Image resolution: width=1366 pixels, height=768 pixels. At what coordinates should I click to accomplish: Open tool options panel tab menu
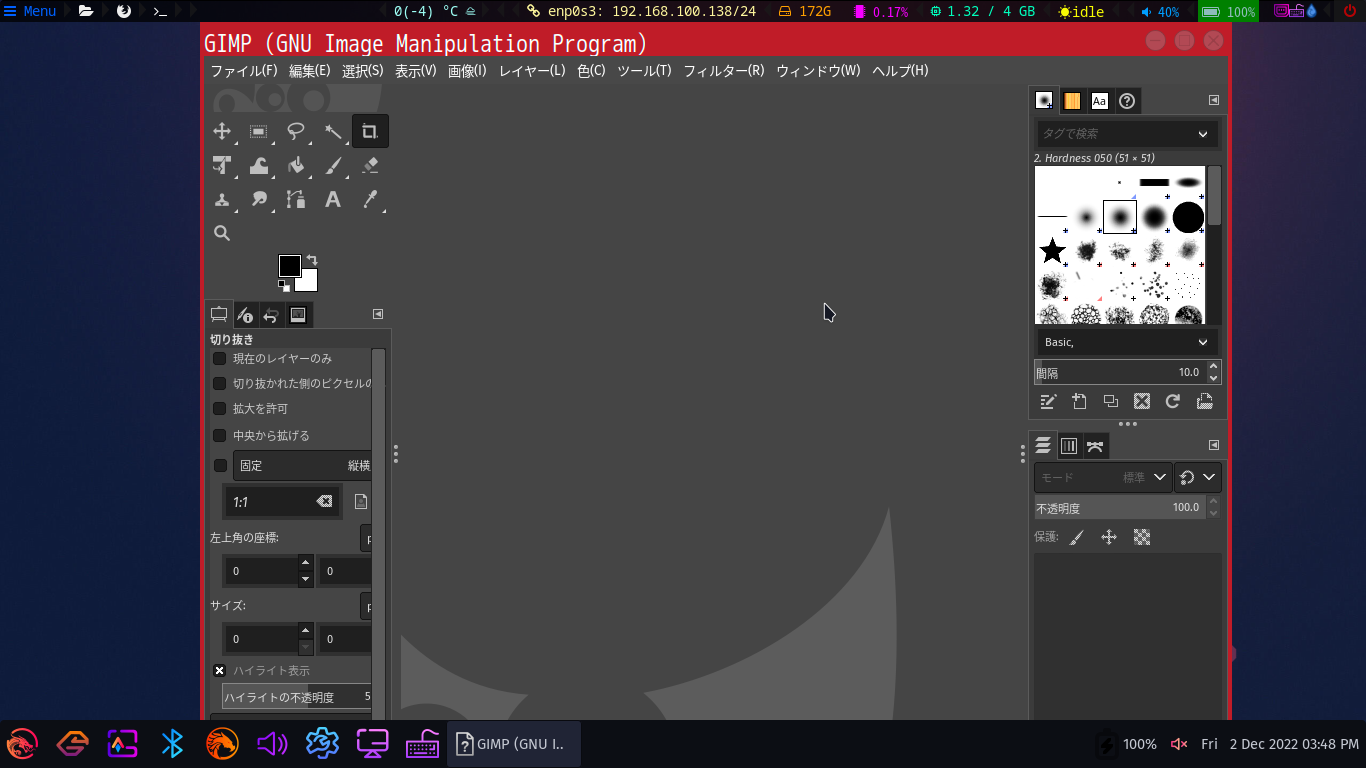(378, 314)
